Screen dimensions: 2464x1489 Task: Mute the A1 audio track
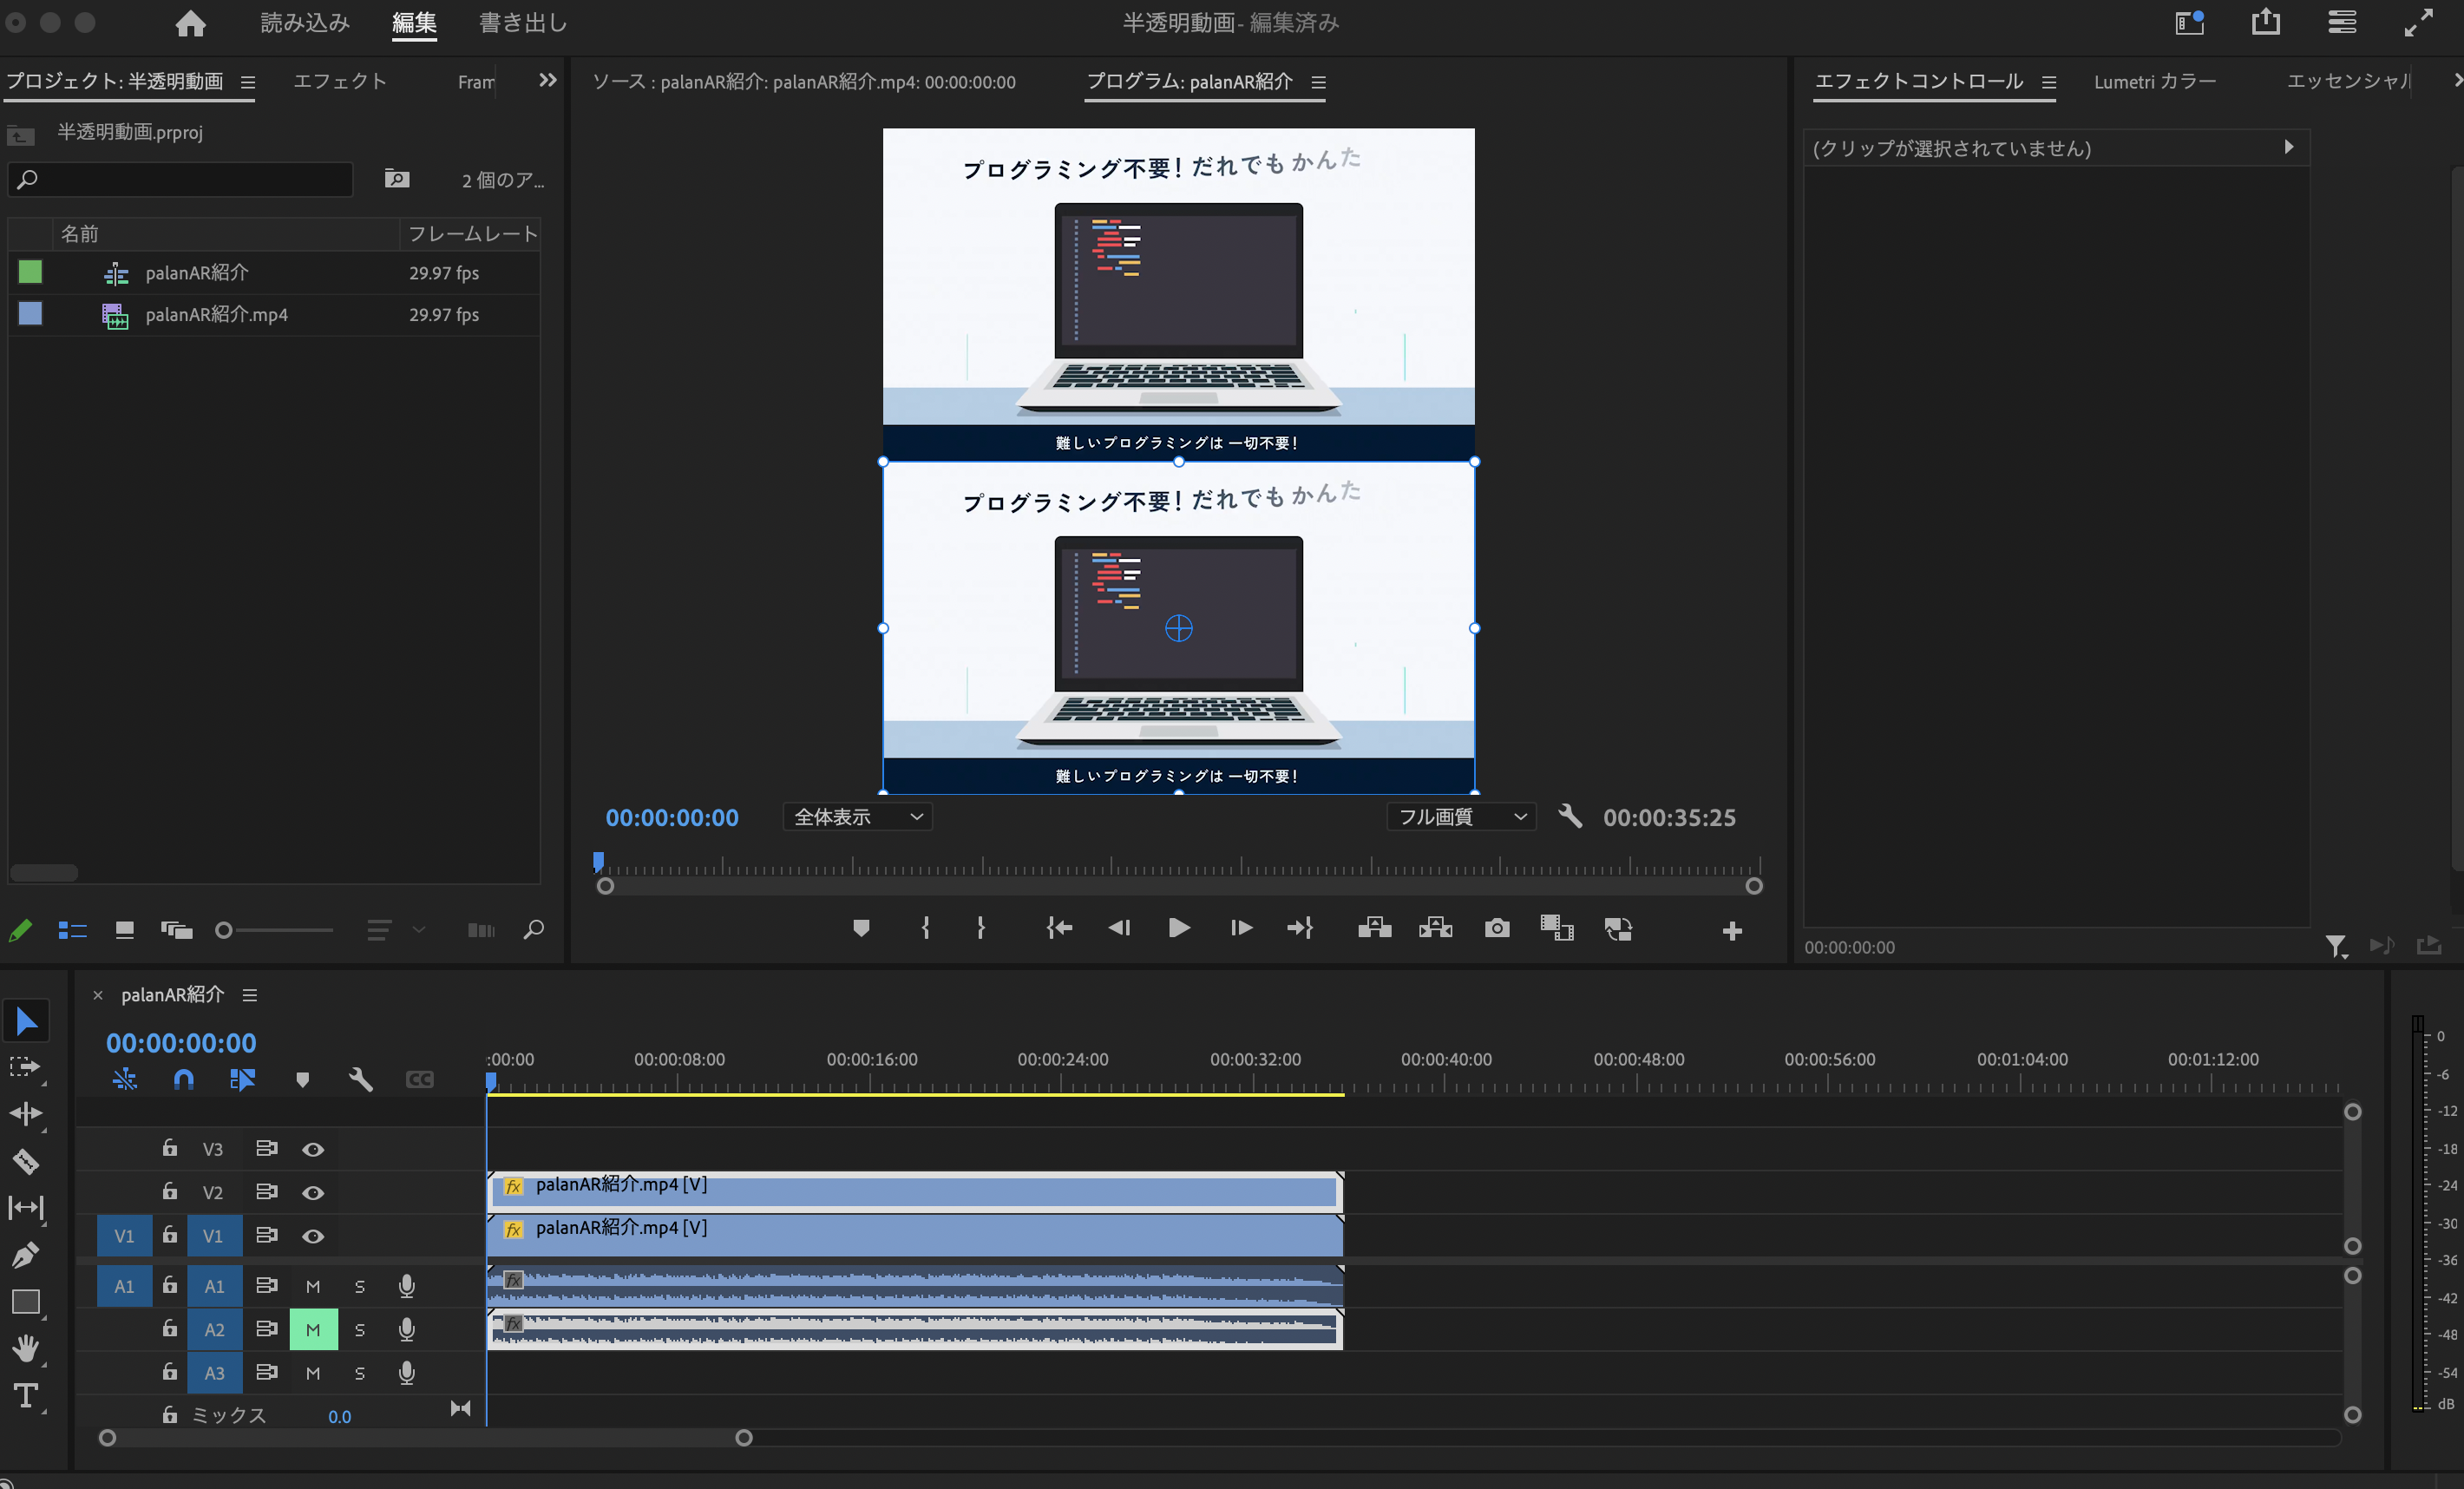pos(313,1287)
